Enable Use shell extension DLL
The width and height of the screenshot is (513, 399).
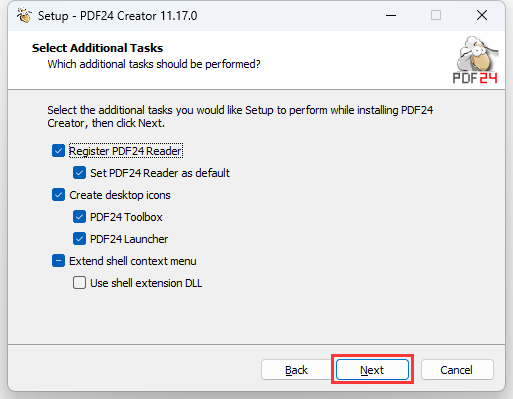[79, 283]
